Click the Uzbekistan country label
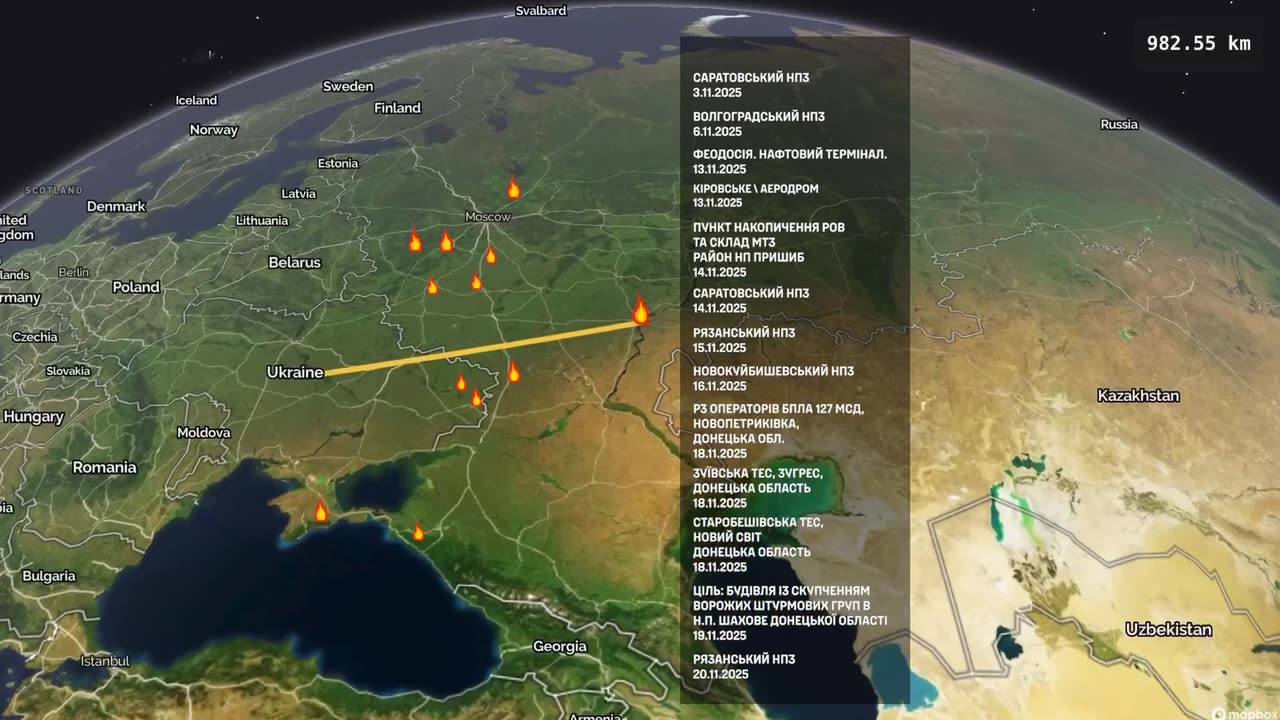The image size is (1280, 720). pos(1169,630)
